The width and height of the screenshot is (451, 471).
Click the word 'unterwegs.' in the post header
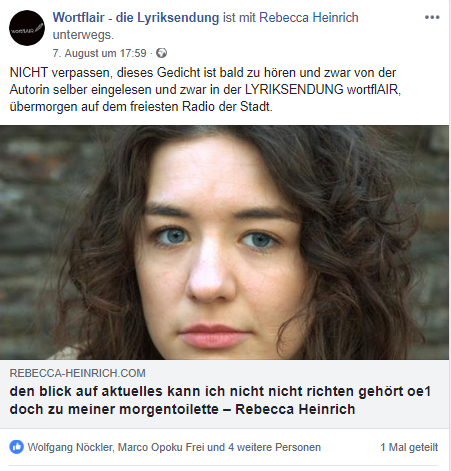[x=83, y=35]
